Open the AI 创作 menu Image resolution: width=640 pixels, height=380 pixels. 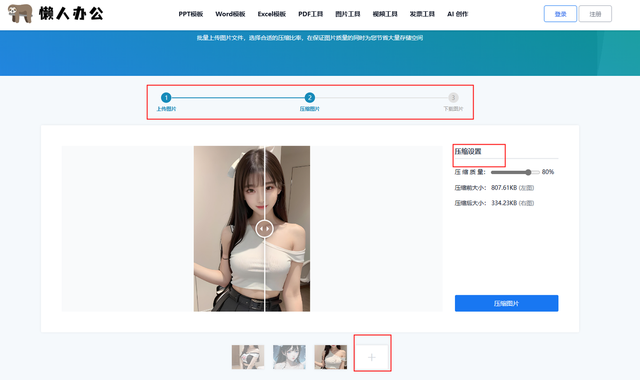458,14
